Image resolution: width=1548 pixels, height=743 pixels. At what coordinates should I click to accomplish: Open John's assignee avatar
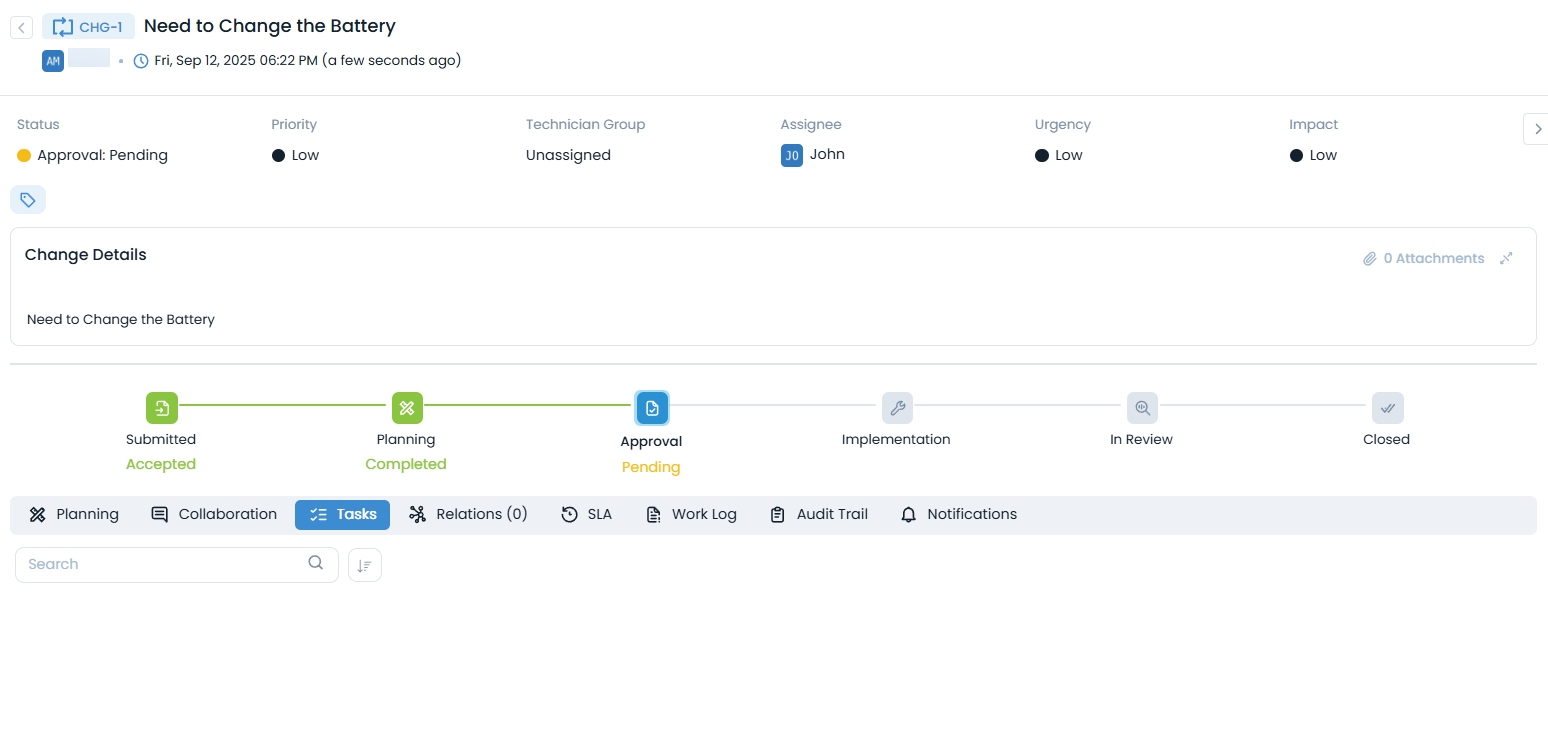(x=791, y=155)
